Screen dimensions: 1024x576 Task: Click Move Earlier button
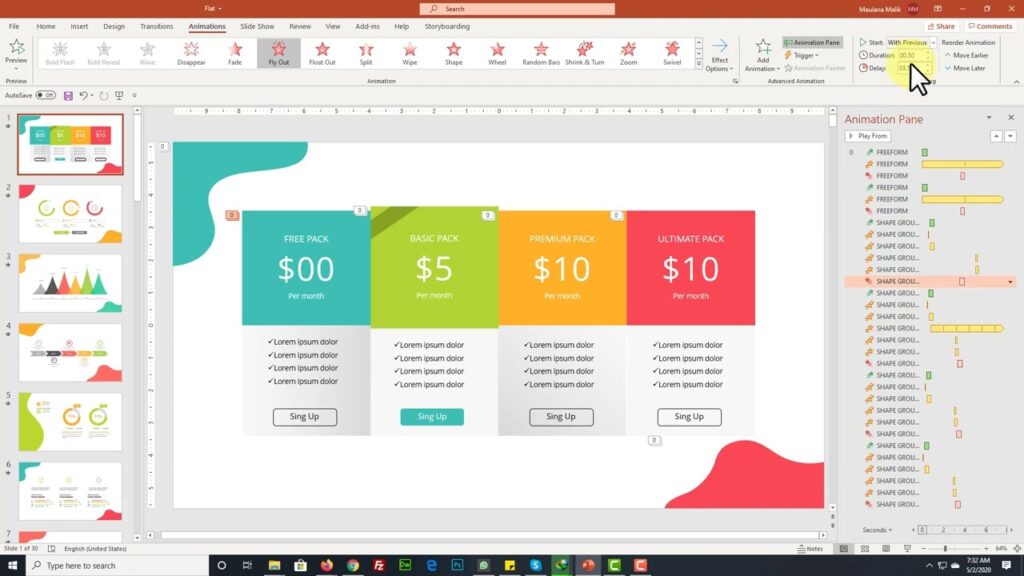pos(966,56)
